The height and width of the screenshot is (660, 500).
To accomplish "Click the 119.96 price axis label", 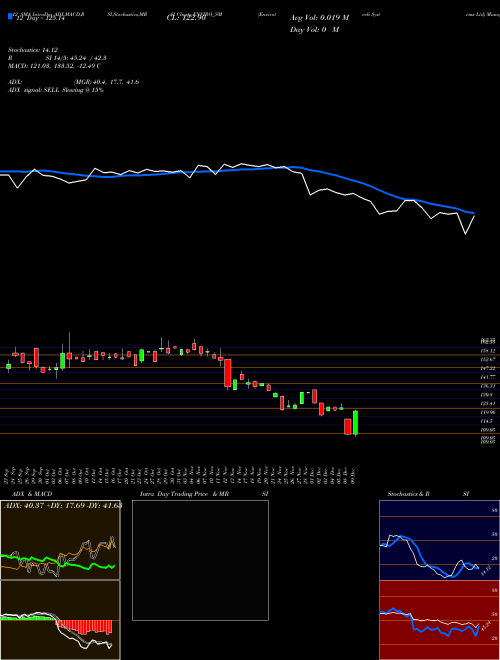I will pyautogui.click(x=489, y=412).
